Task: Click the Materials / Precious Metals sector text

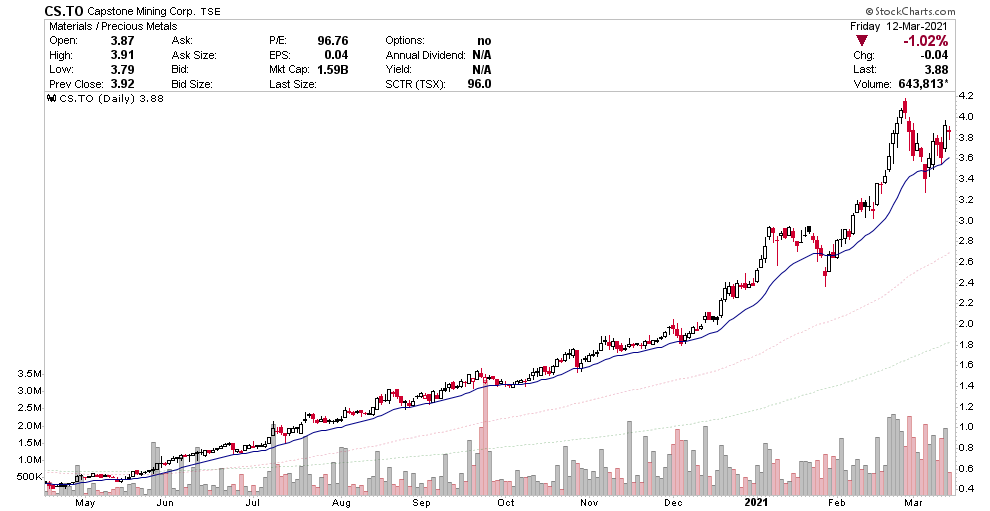Action: [x=113, y=27]
